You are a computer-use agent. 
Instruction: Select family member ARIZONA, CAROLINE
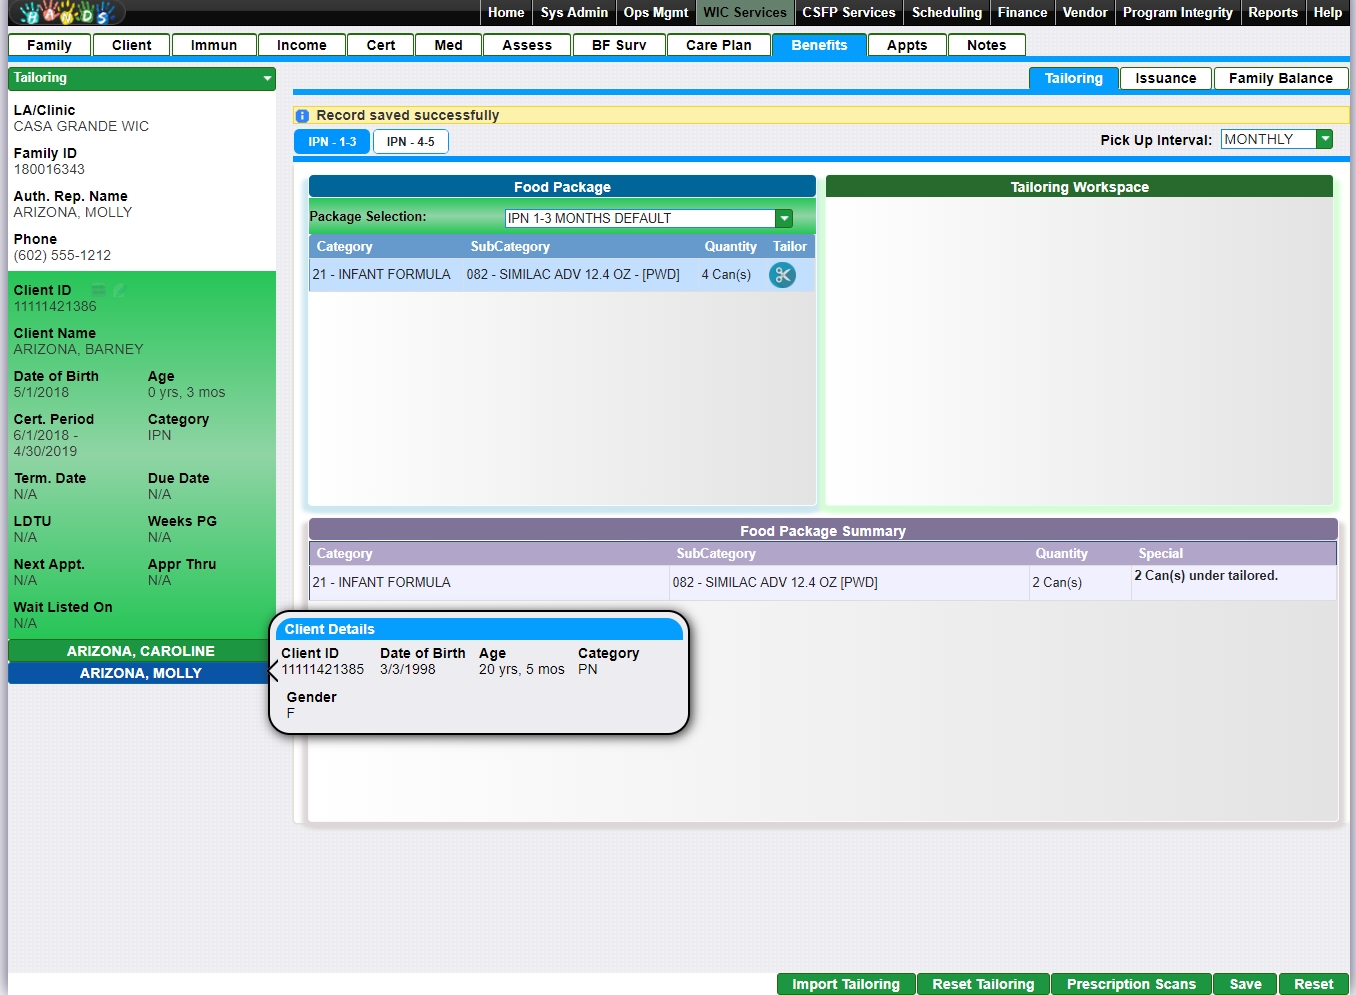click(141, 651)
